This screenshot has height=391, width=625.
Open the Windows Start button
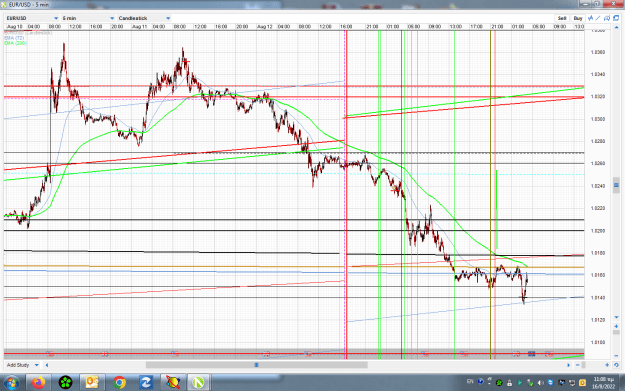(11, 383)
